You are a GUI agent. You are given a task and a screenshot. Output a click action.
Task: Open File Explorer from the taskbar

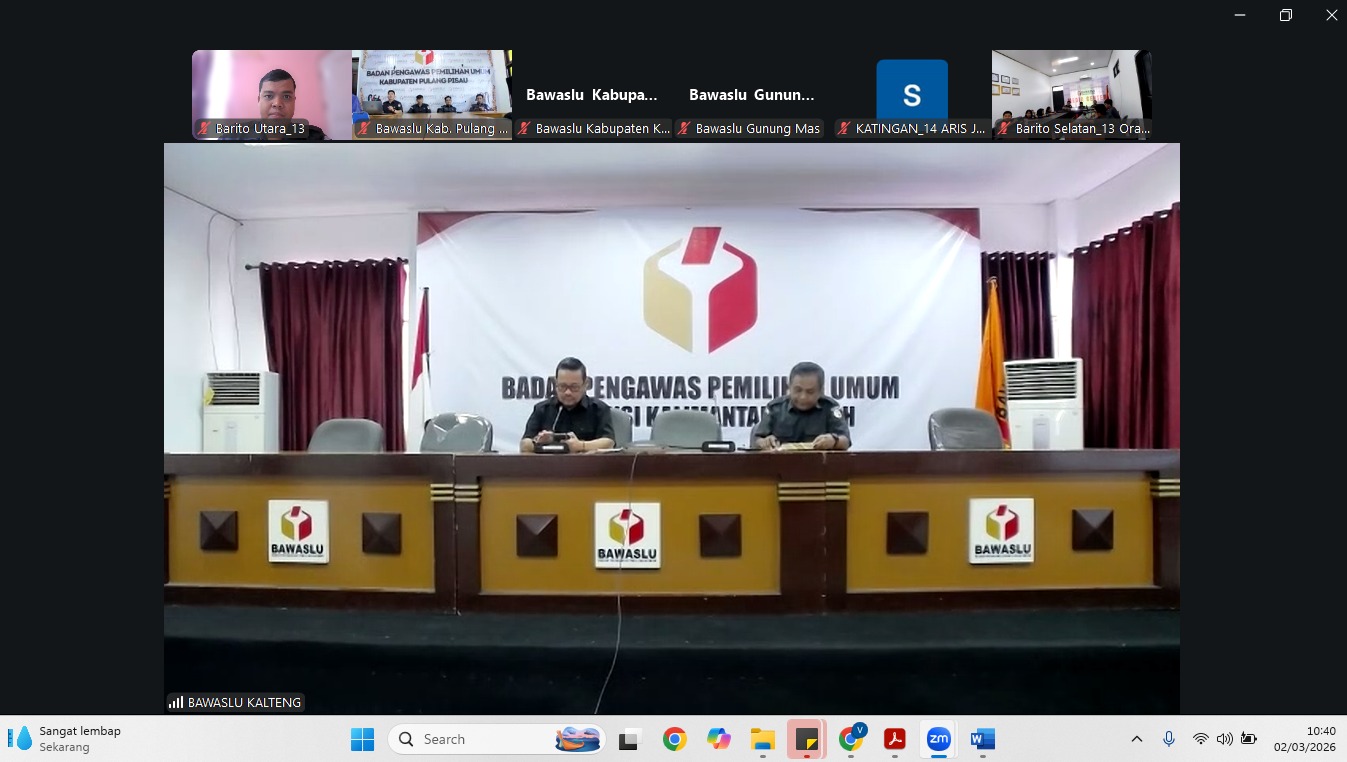coord(762,740)
